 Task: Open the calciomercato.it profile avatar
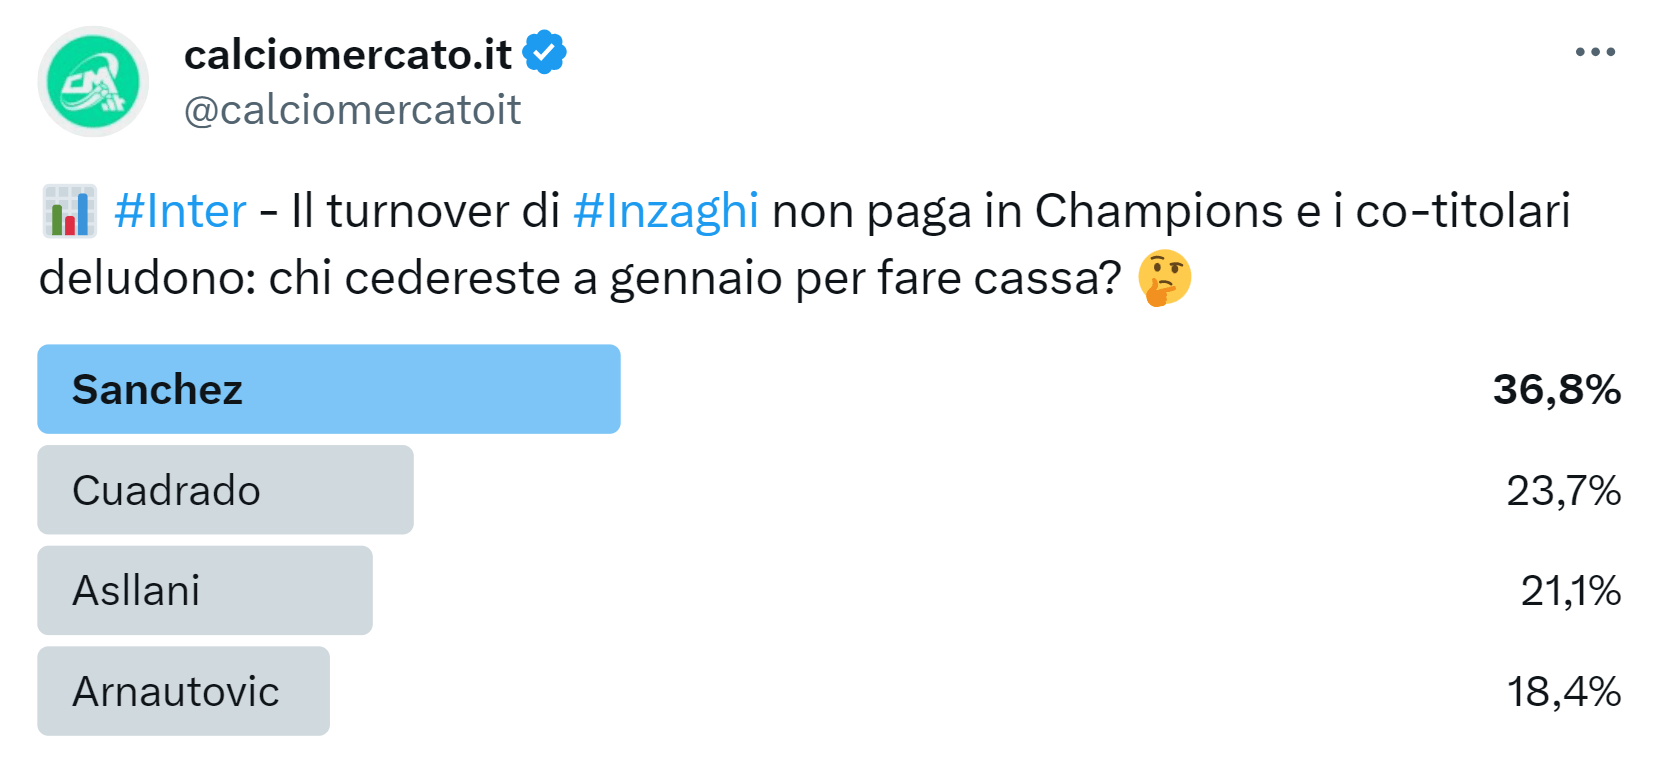tap(93, 82)
